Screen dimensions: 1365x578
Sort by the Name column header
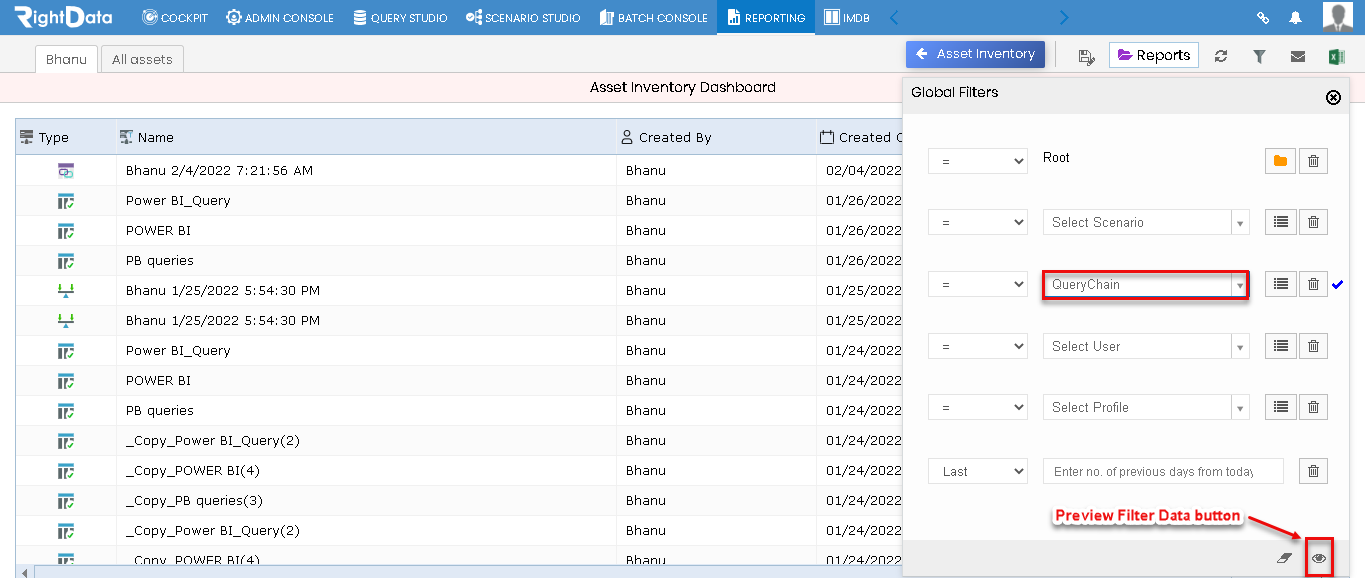point(366,137)
